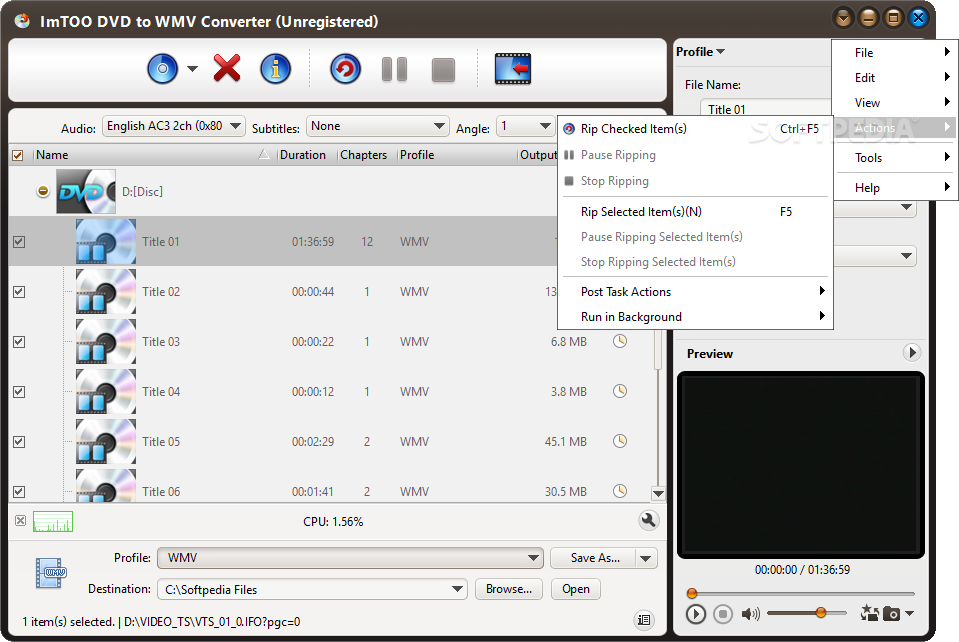The width and height of the screenshot is (959, 642).
Task: Open the Edit menu
Action: pos(894,78)
